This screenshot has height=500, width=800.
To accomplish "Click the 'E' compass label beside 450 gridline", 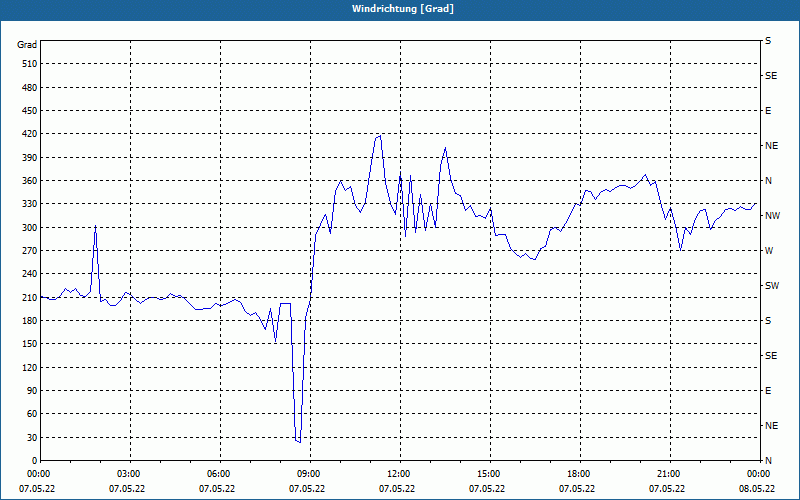I will pos(768,111).
